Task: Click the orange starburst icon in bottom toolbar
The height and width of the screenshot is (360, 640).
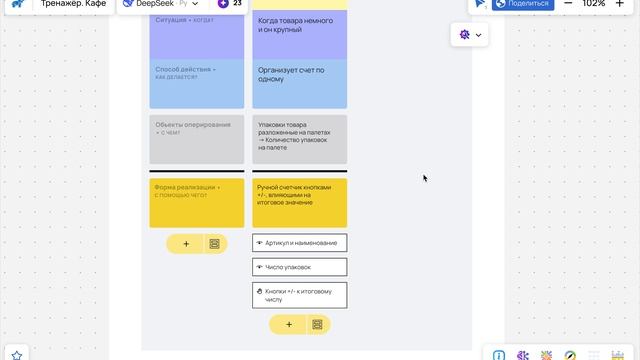Action: pyautogui.click(x=547, y=355)
